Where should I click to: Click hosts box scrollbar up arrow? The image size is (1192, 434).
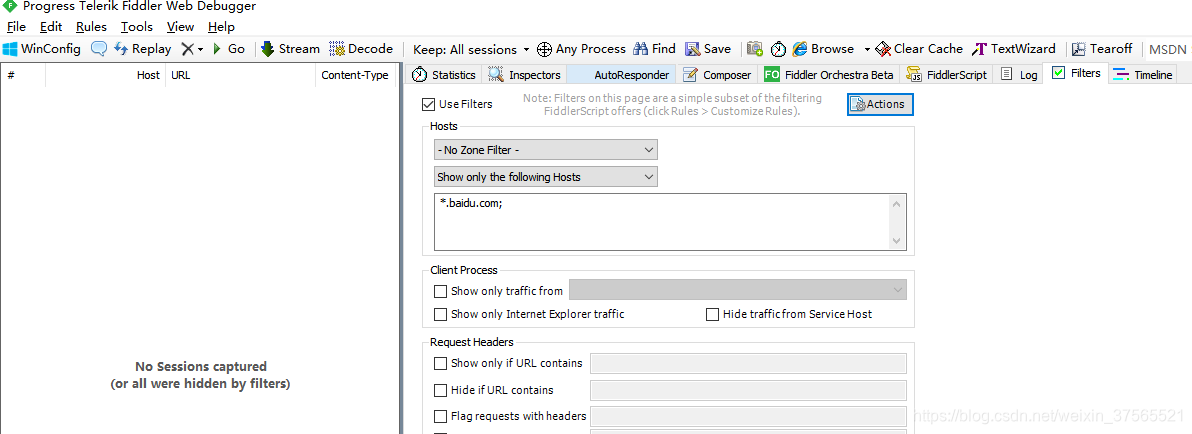(x=897, y=204)
